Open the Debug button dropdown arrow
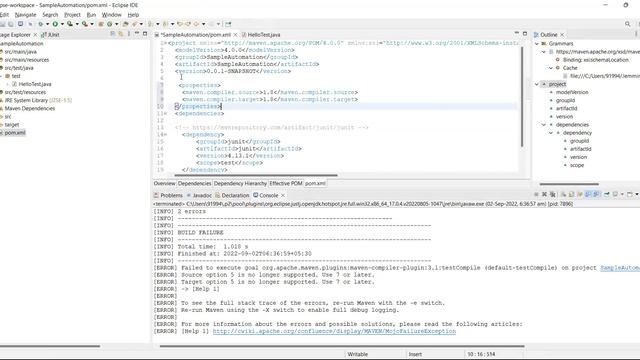Screen dimensions: 640x360 point(48,24)
